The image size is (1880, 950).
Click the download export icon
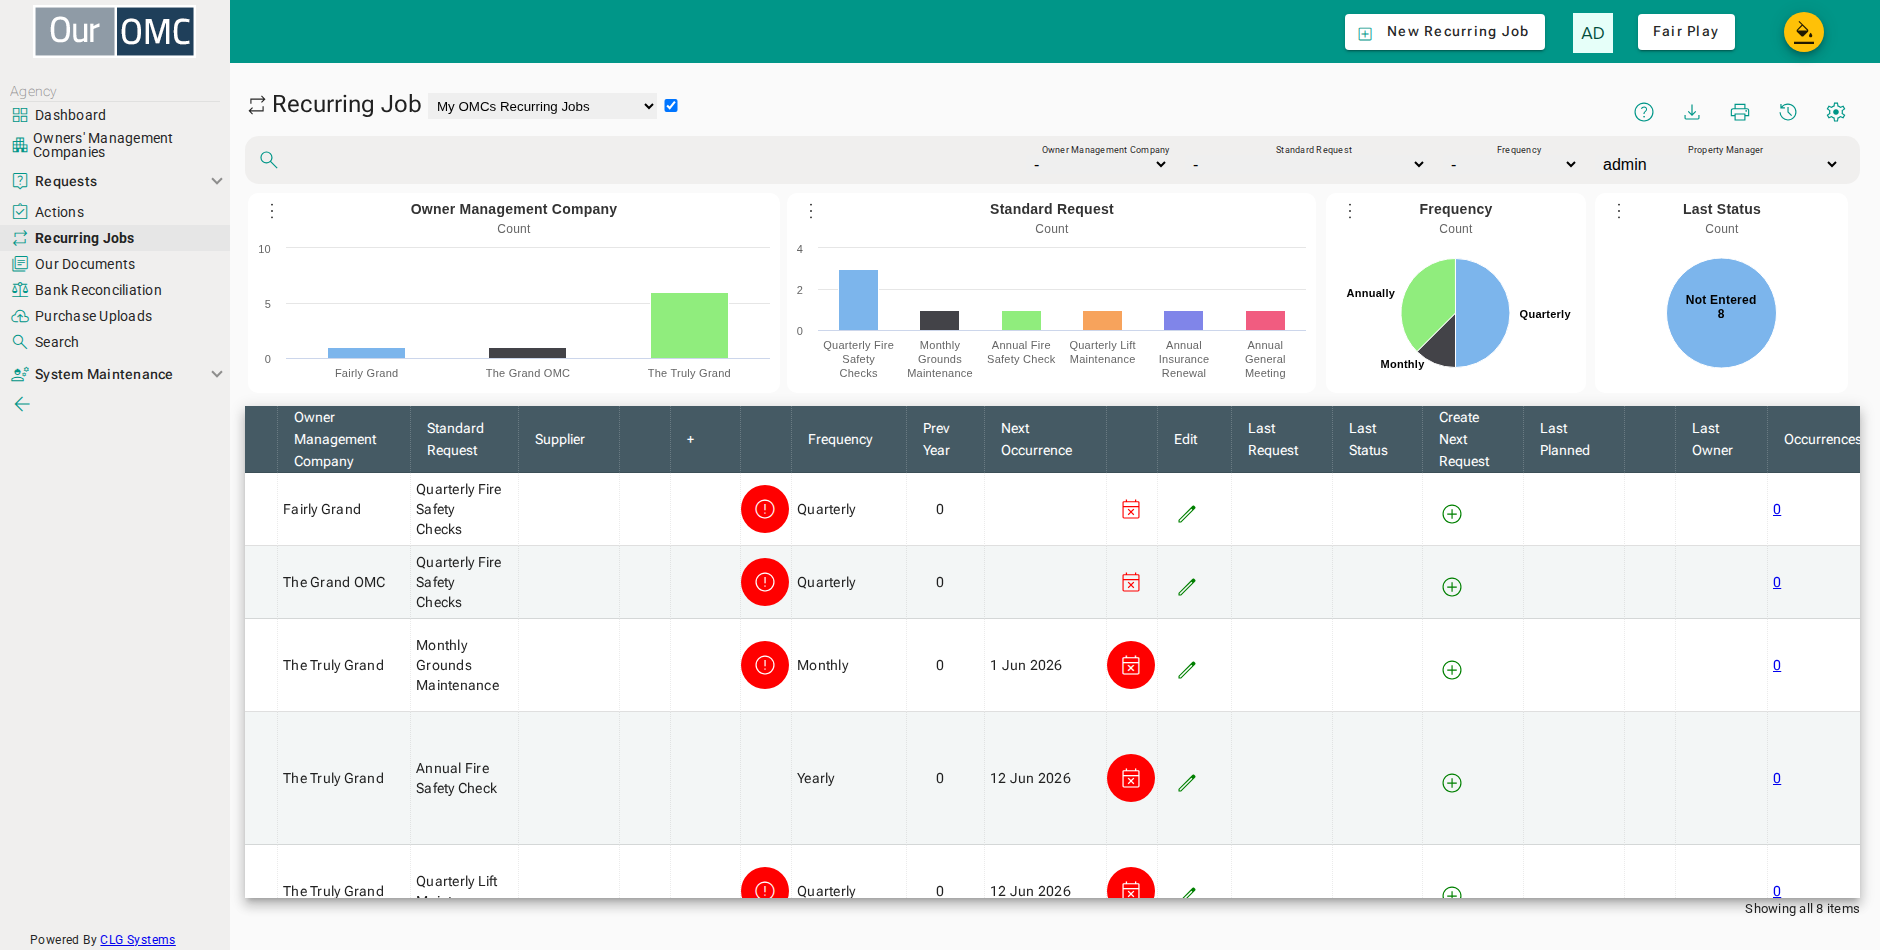tap(1692, 112)
